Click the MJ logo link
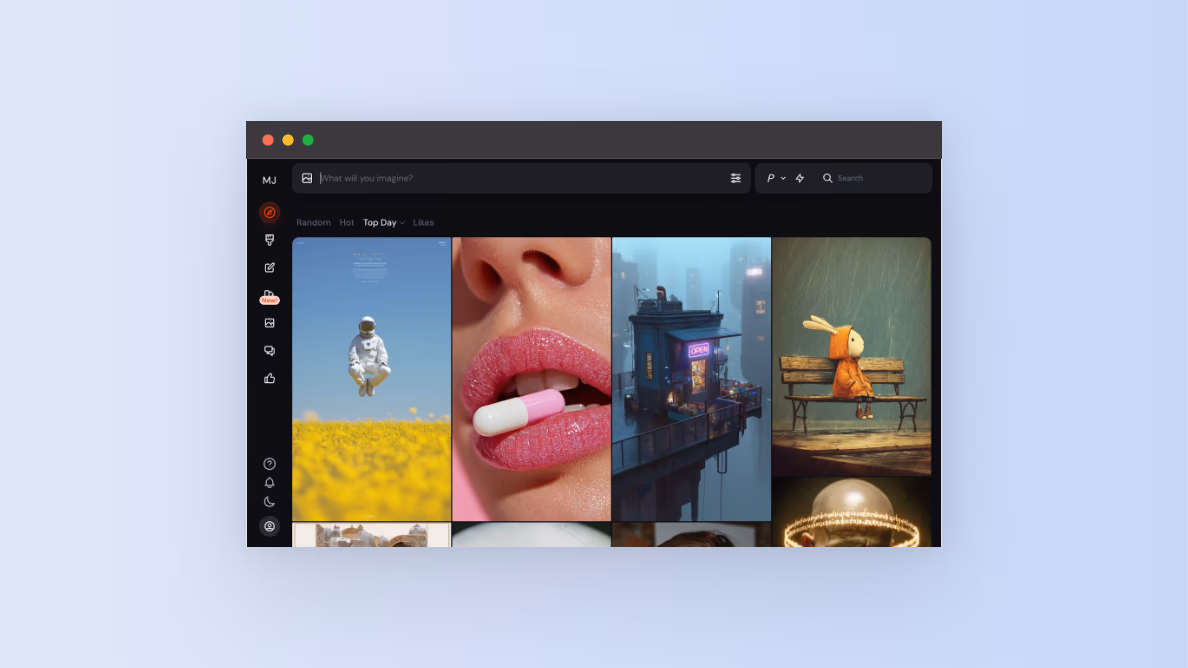This screenshot has width=1188, height=668. coord(269,181)
